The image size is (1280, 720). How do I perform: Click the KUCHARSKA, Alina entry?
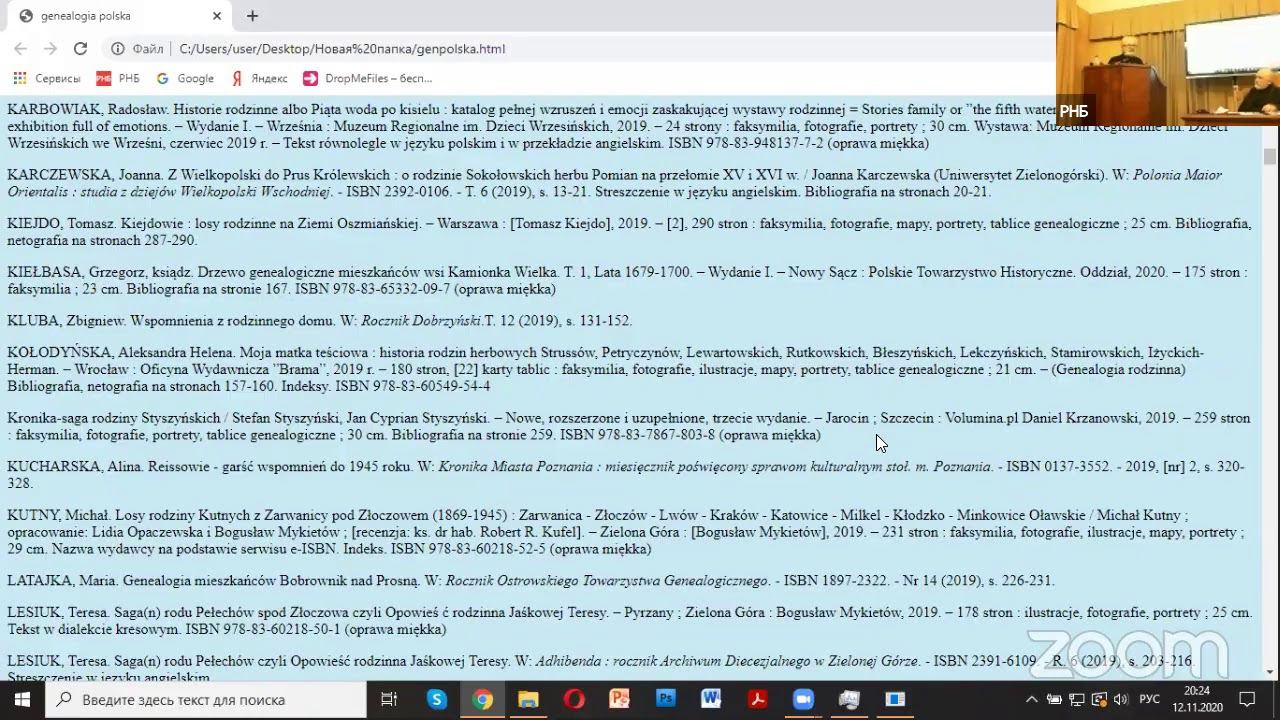point(625,475)
